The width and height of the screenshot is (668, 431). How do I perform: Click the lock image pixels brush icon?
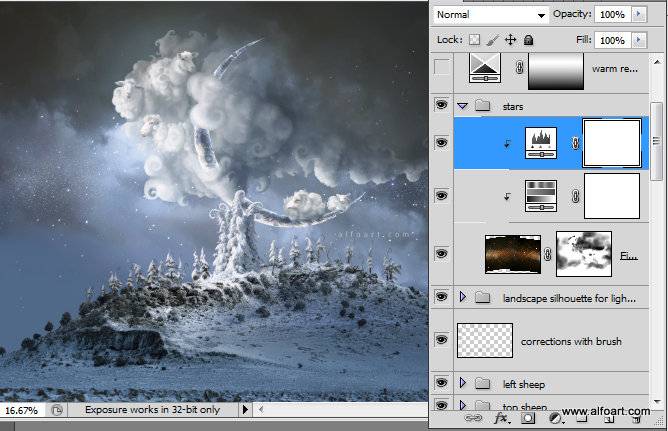492,40
